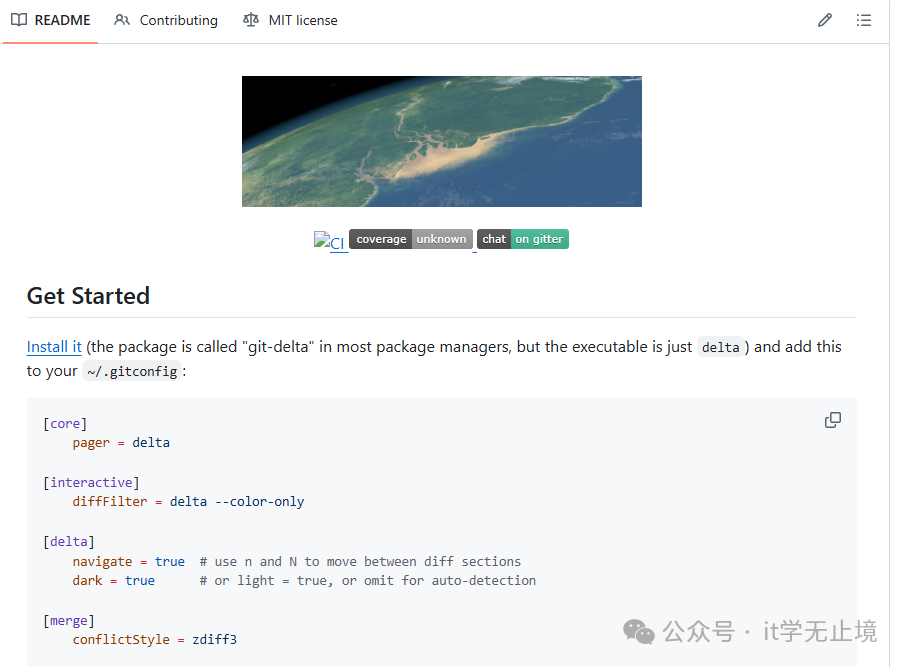Click the book icon beside README
The width and height of the screenshot is (906, 667).
coord(19,20)
